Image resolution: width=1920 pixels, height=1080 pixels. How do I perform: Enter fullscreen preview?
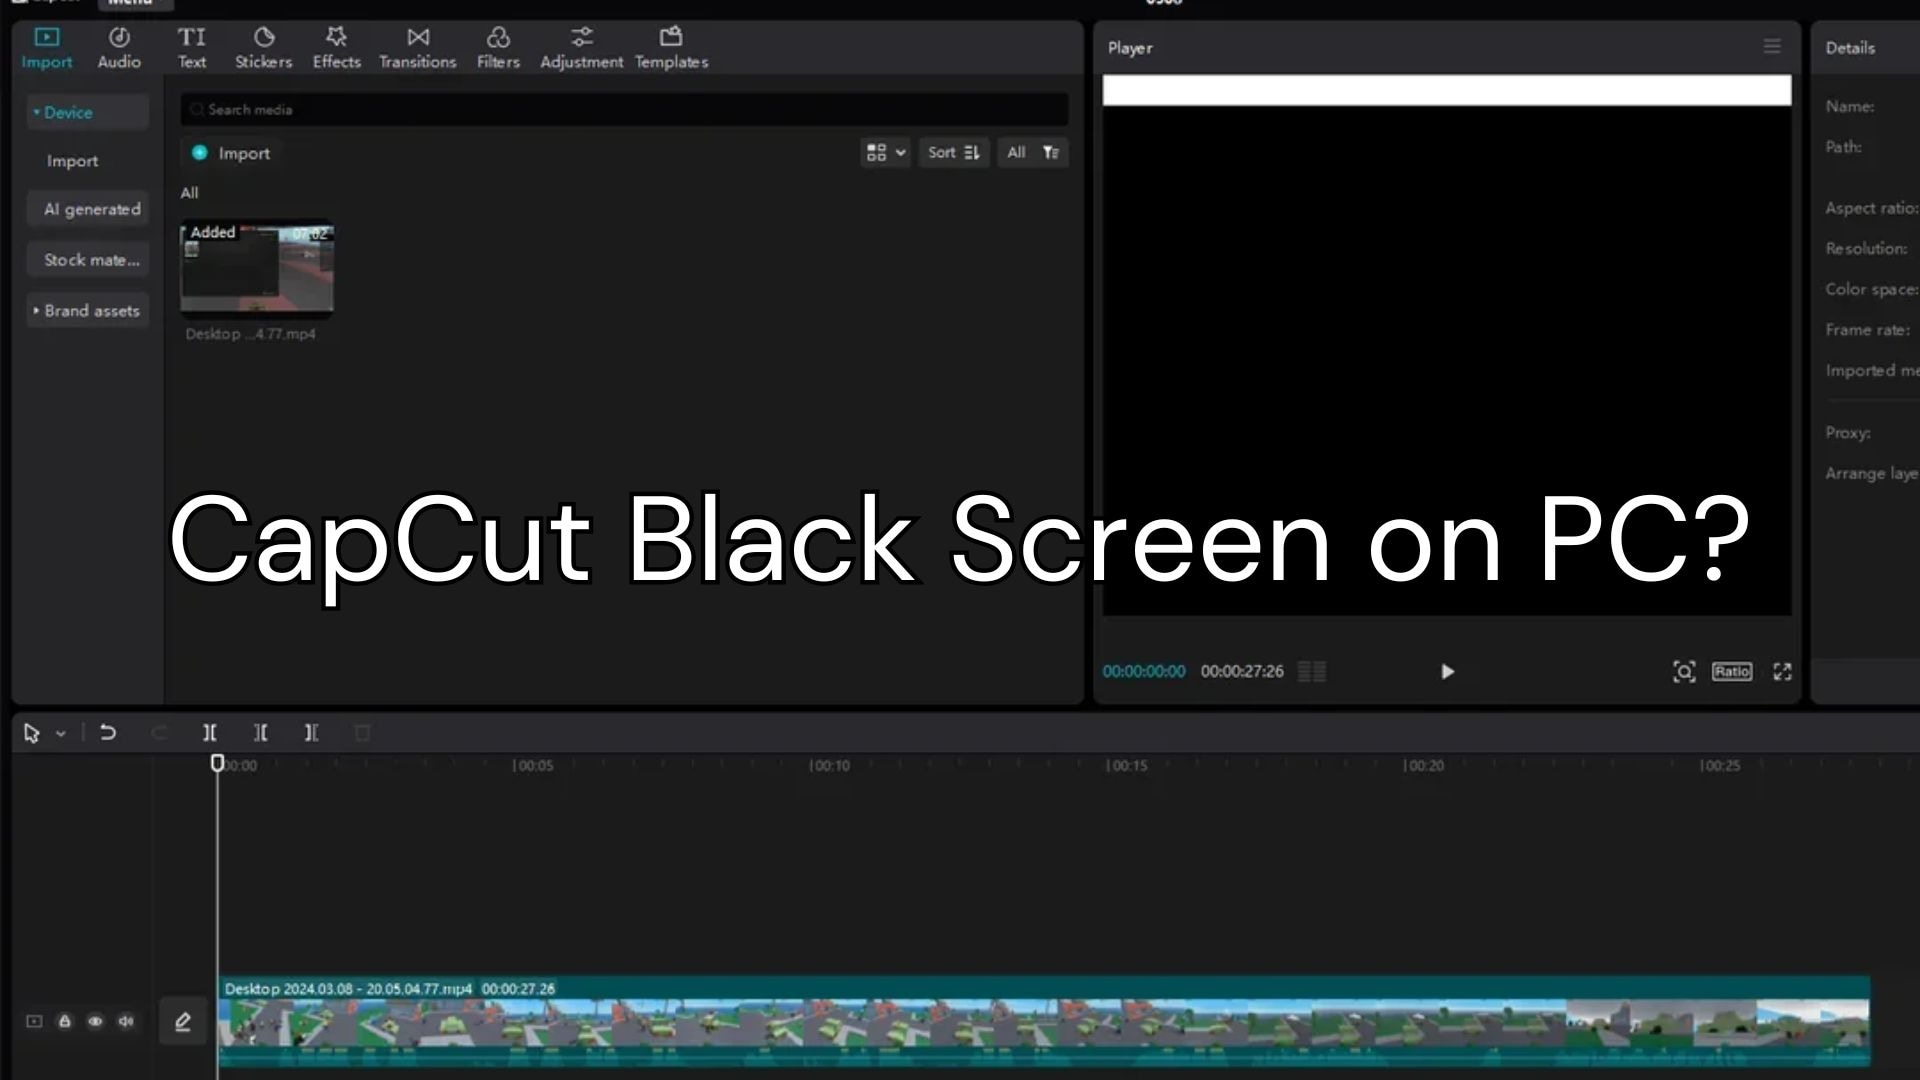tap(1782, 672)
